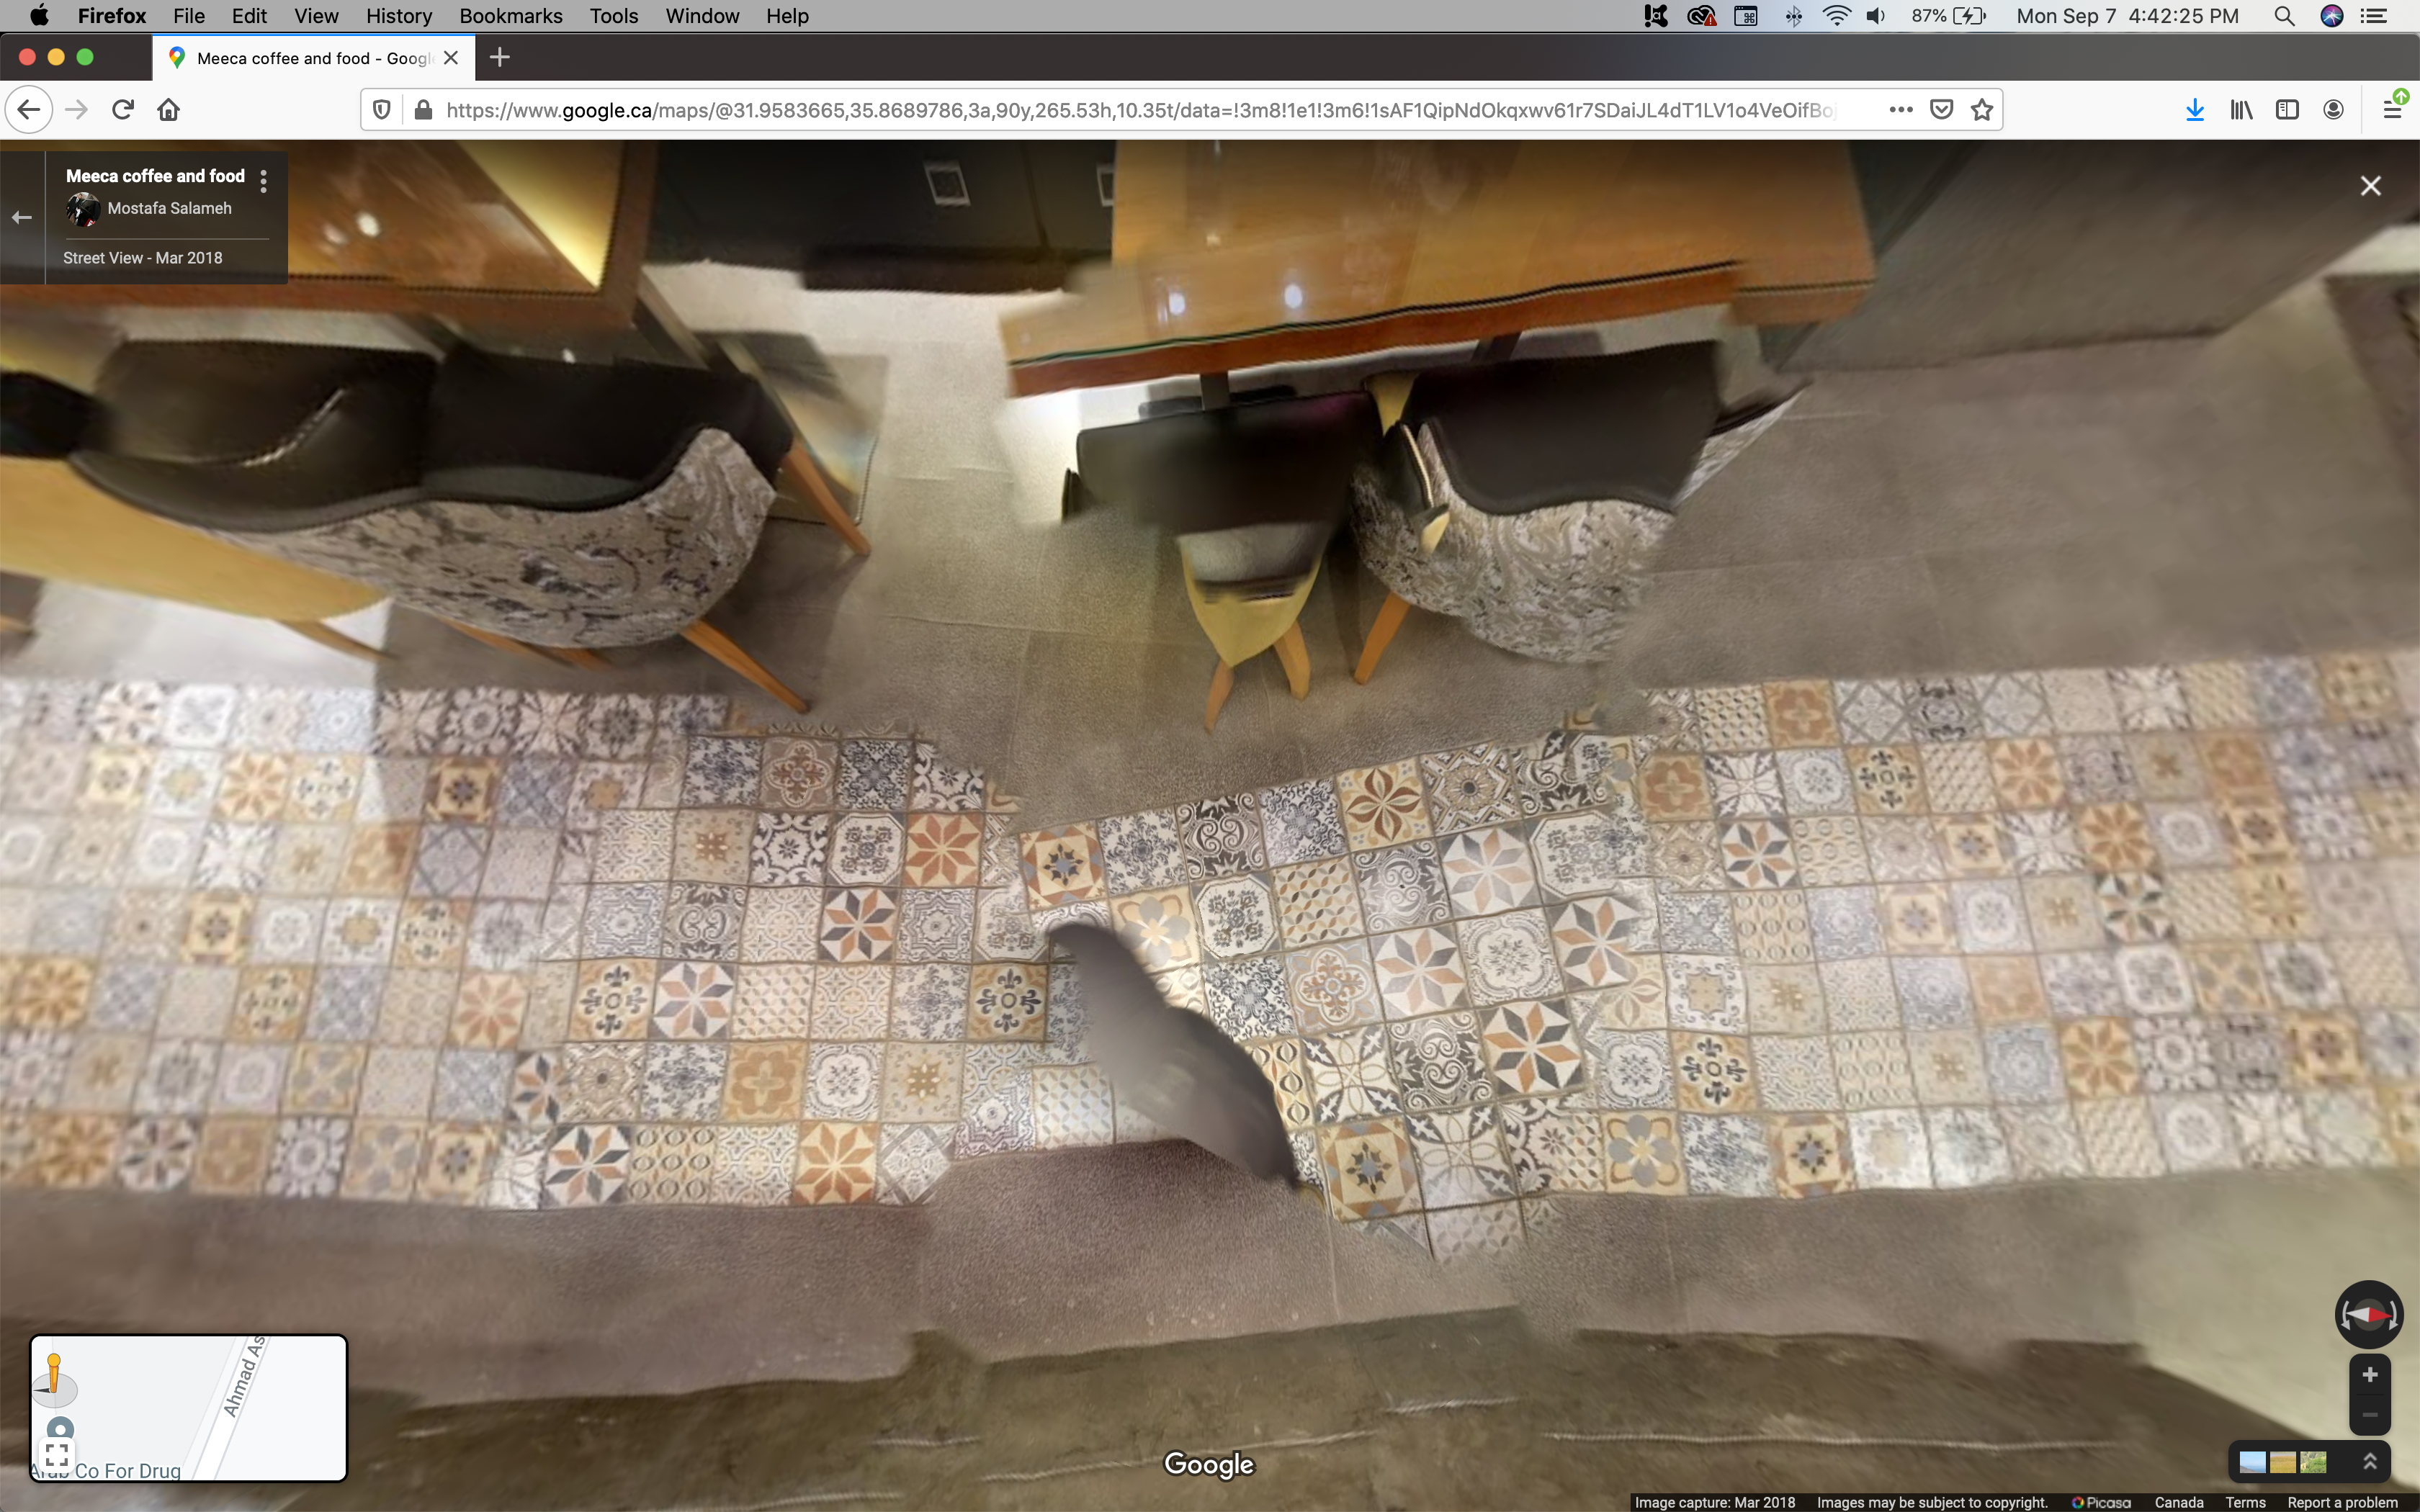Close Street View with the X button
This screenshot has width=2420, height=1512.
tap(2370, 186)
